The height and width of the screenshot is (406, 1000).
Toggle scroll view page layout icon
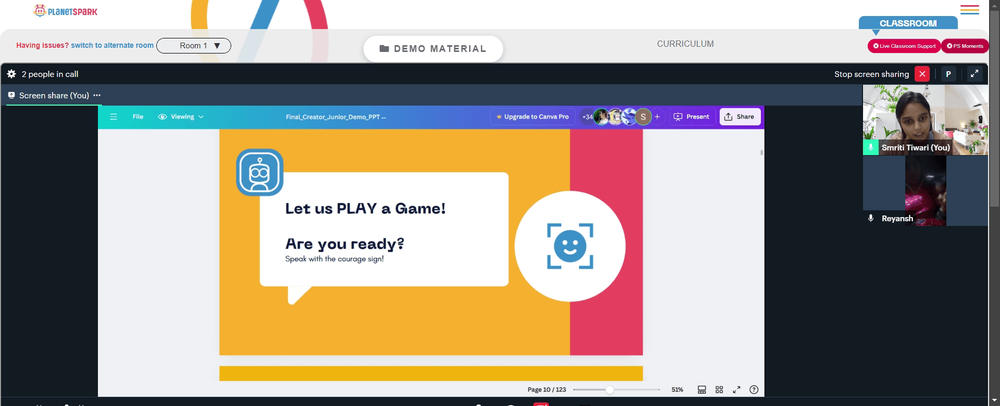tap(702, 389)
